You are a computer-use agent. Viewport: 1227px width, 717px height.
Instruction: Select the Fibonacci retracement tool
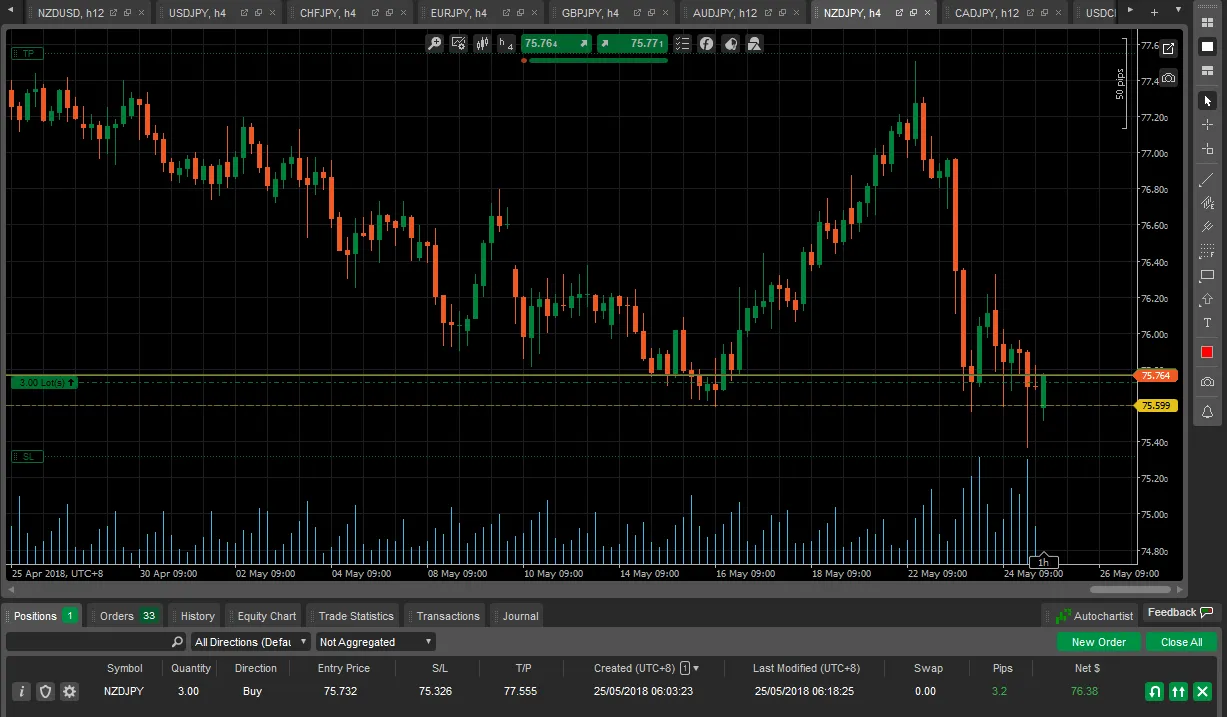pos(1207,251)
